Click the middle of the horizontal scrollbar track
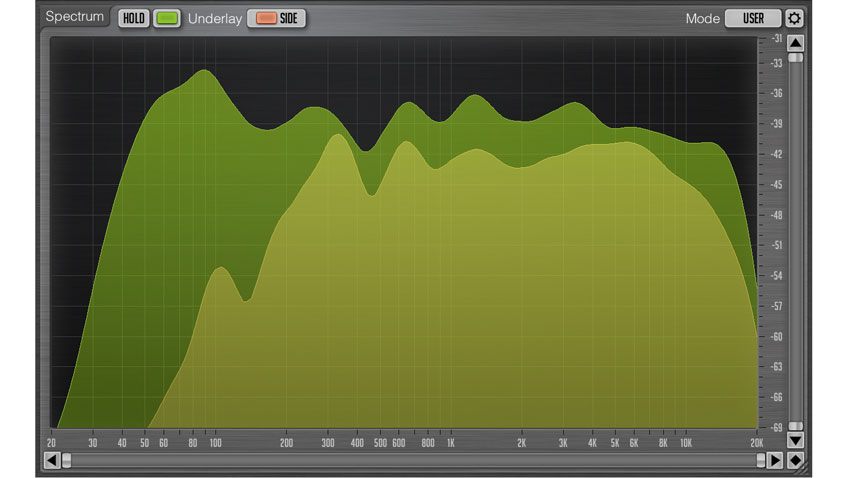Screen dimensions: 850x478 [412, 460]
